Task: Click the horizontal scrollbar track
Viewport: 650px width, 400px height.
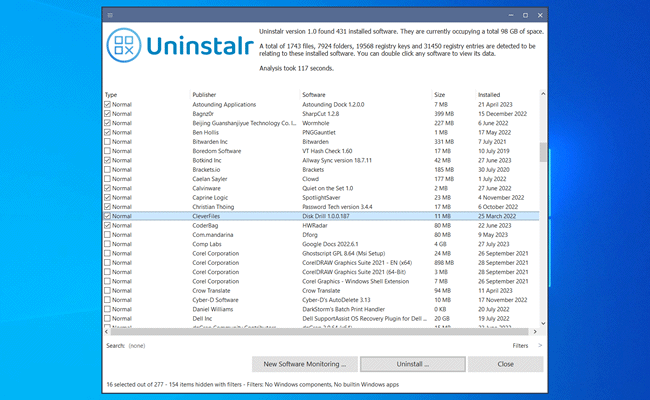Action: pos(319,332)
